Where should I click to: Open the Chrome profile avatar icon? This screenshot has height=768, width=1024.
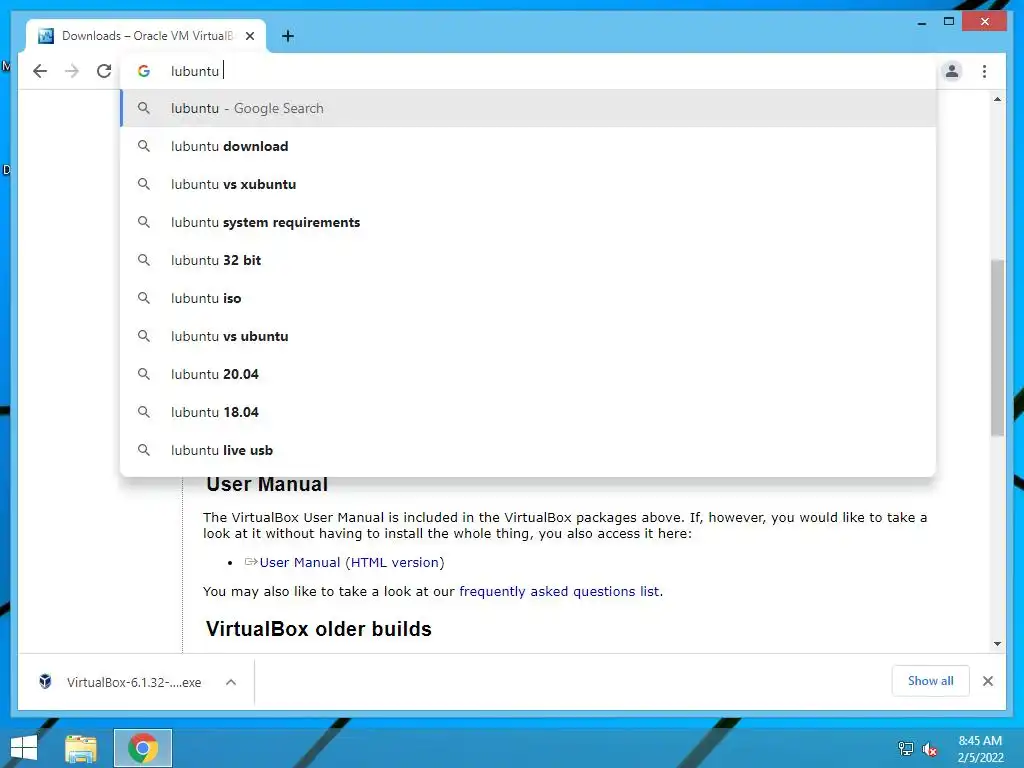point(952,71)
